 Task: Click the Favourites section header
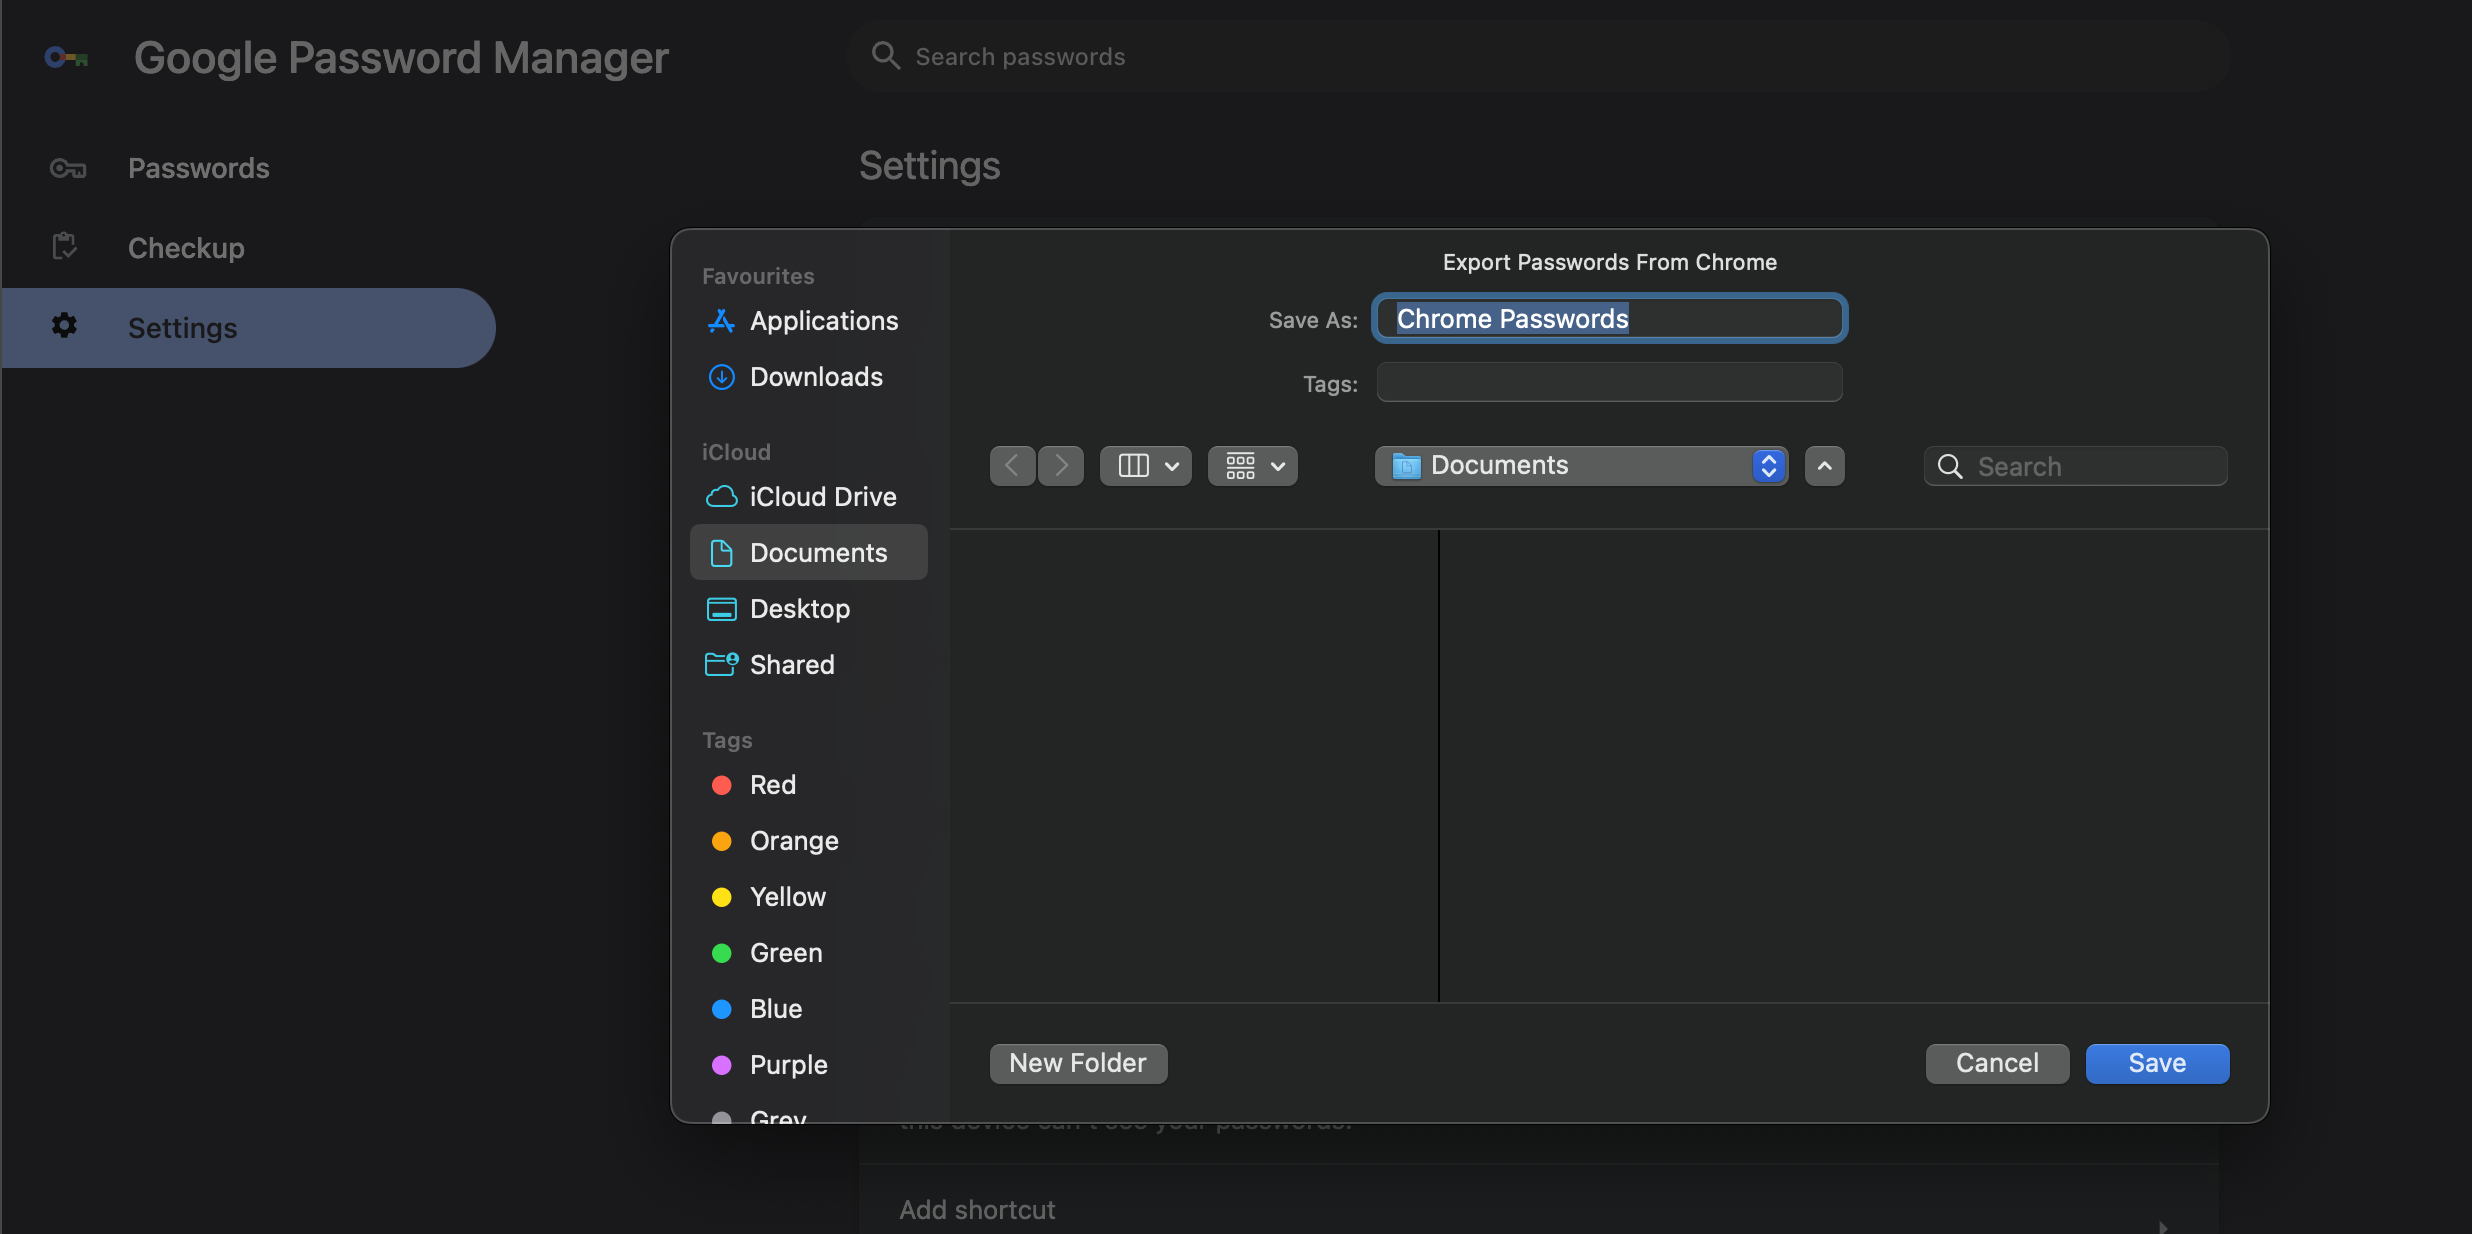click(x=758, y=276)
